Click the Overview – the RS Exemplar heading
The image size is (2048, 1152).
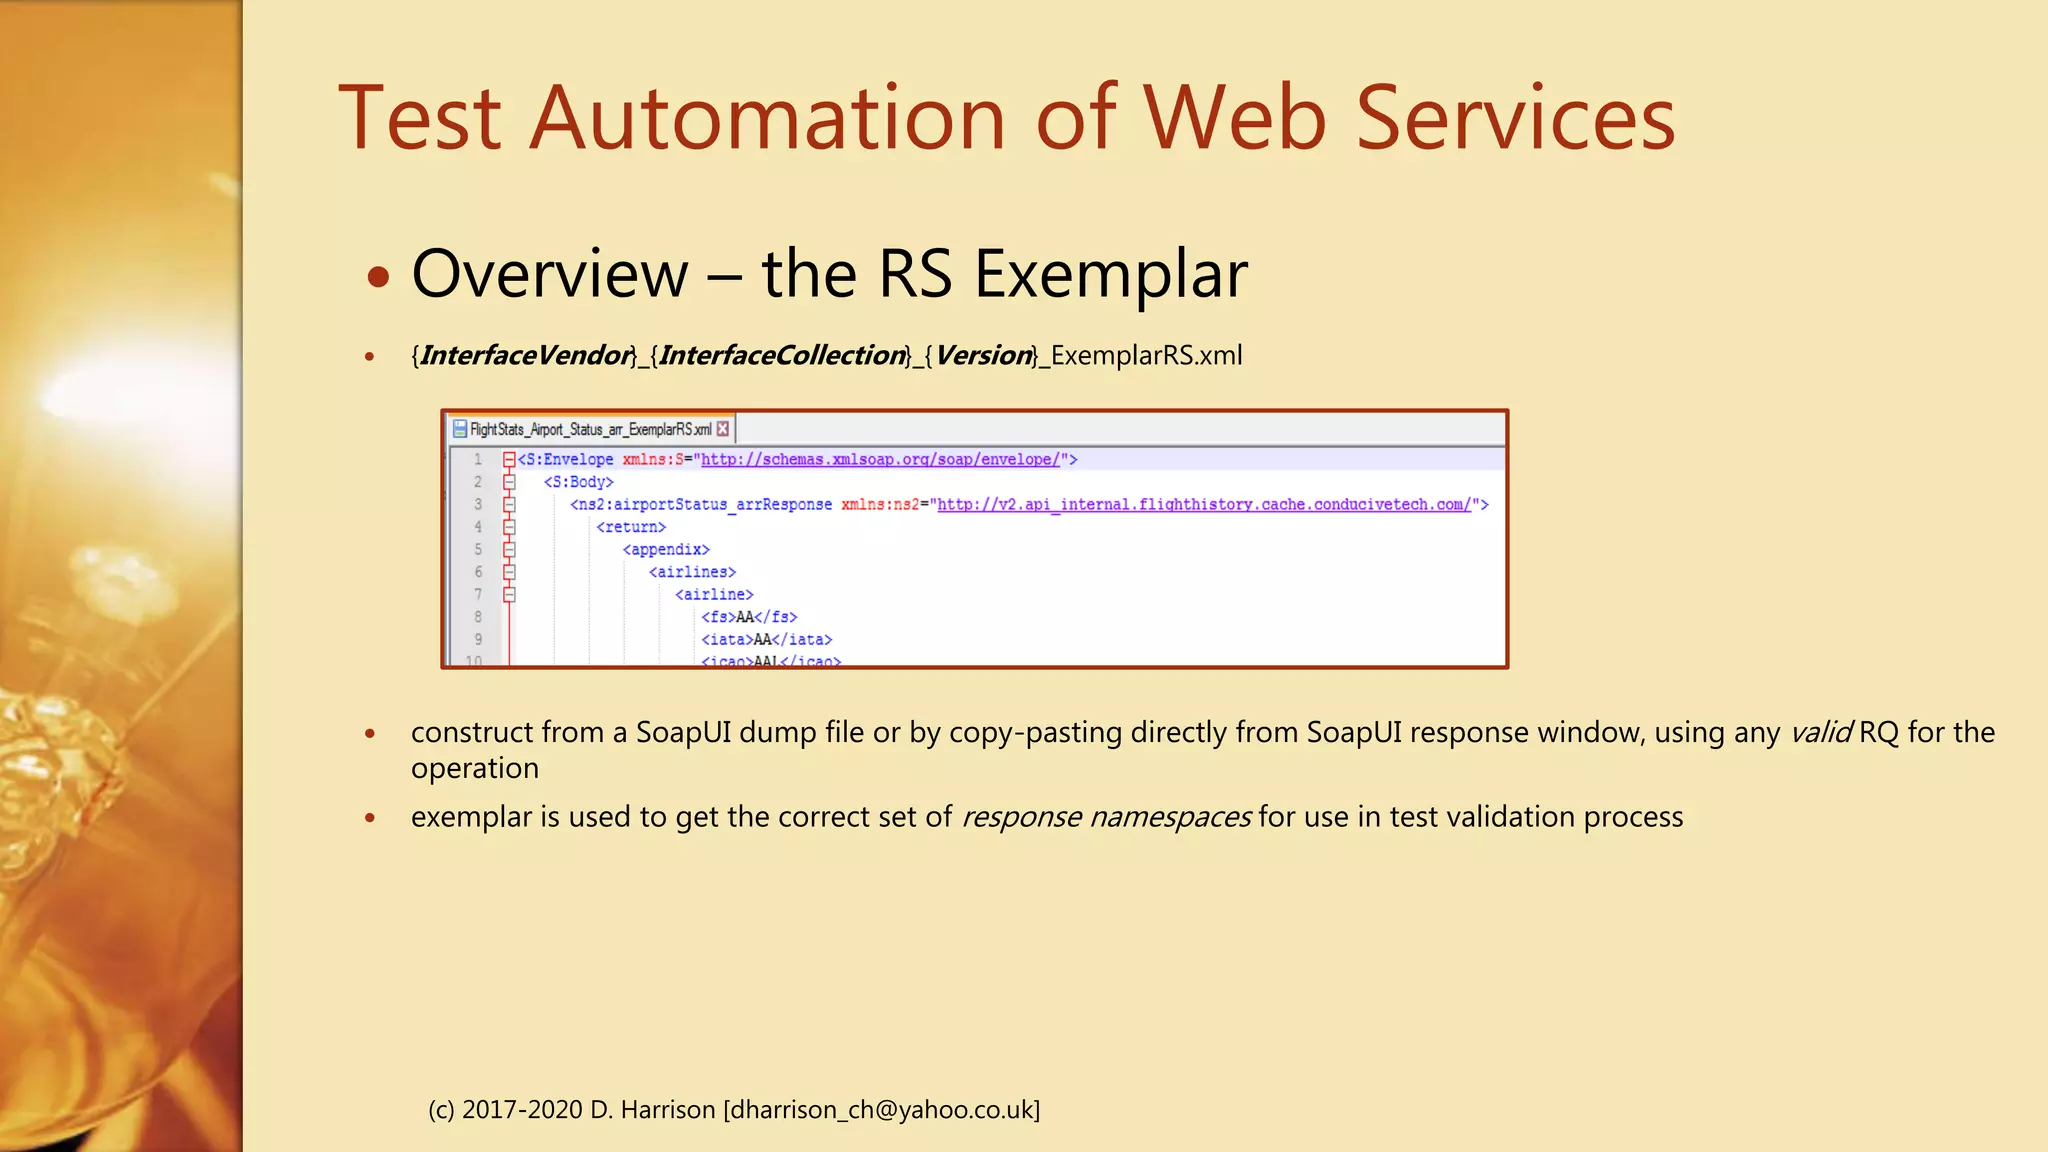tap(829, 273)
